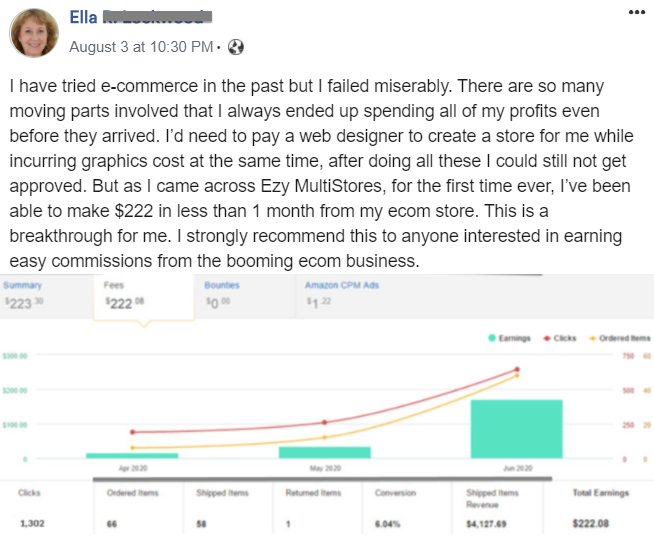Click the public audience globe icon
The image size is (654, 543).
point(236,46)
